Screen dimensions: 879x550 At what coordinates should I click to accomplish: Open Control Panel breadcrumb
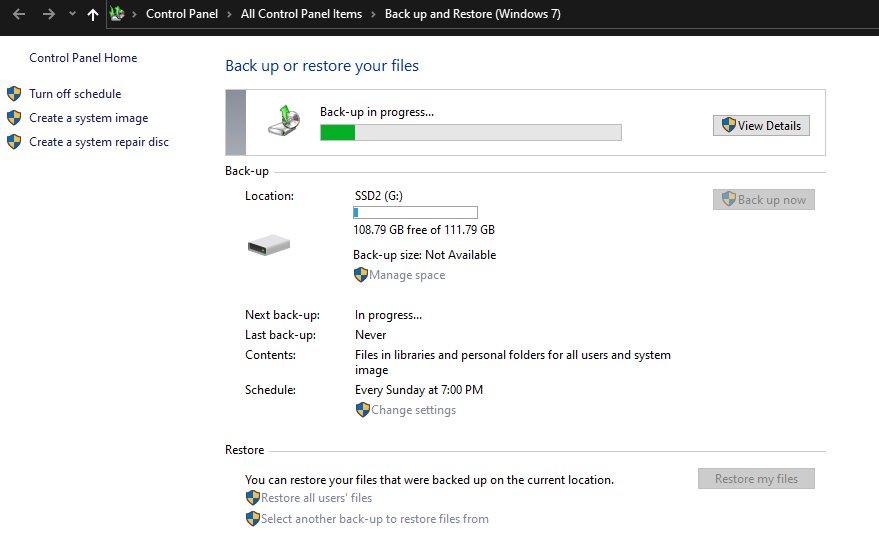[182, 14]
